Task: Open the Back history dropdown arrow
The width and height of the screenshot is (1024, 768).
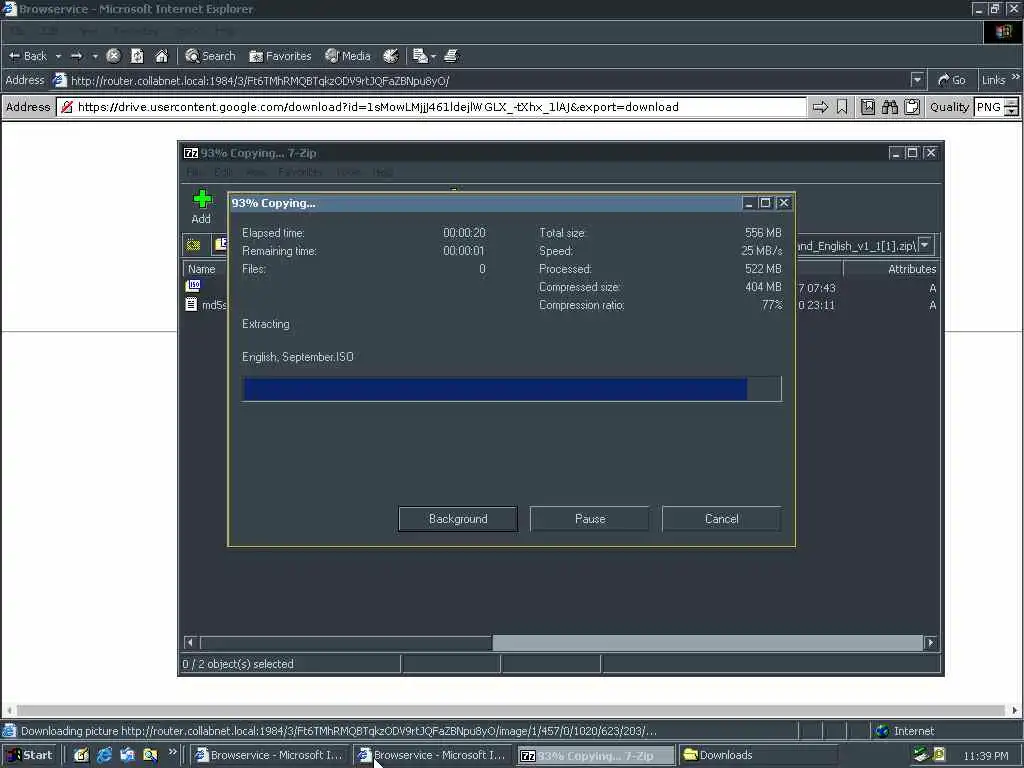Action: (x=58, y=56)
